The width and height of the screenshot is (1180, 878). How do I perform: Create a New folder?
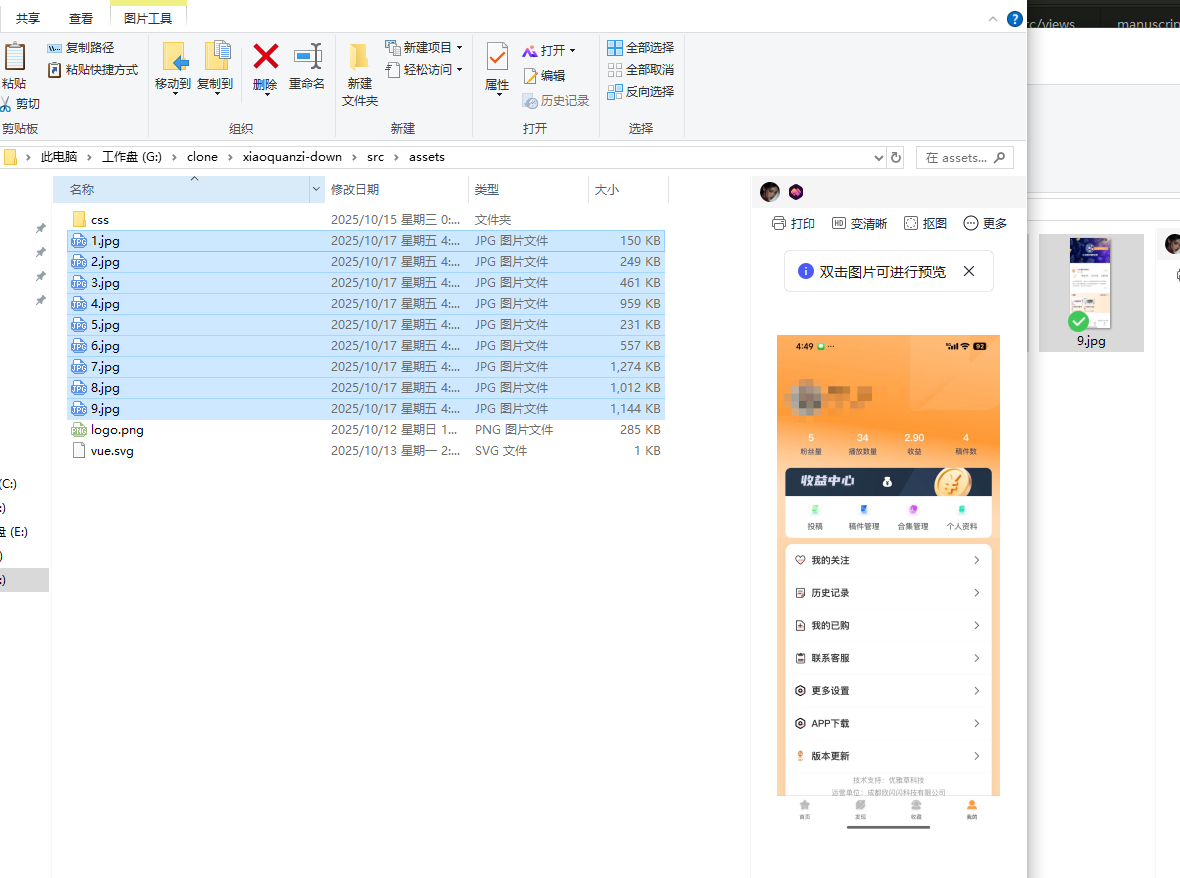(360, 74)
